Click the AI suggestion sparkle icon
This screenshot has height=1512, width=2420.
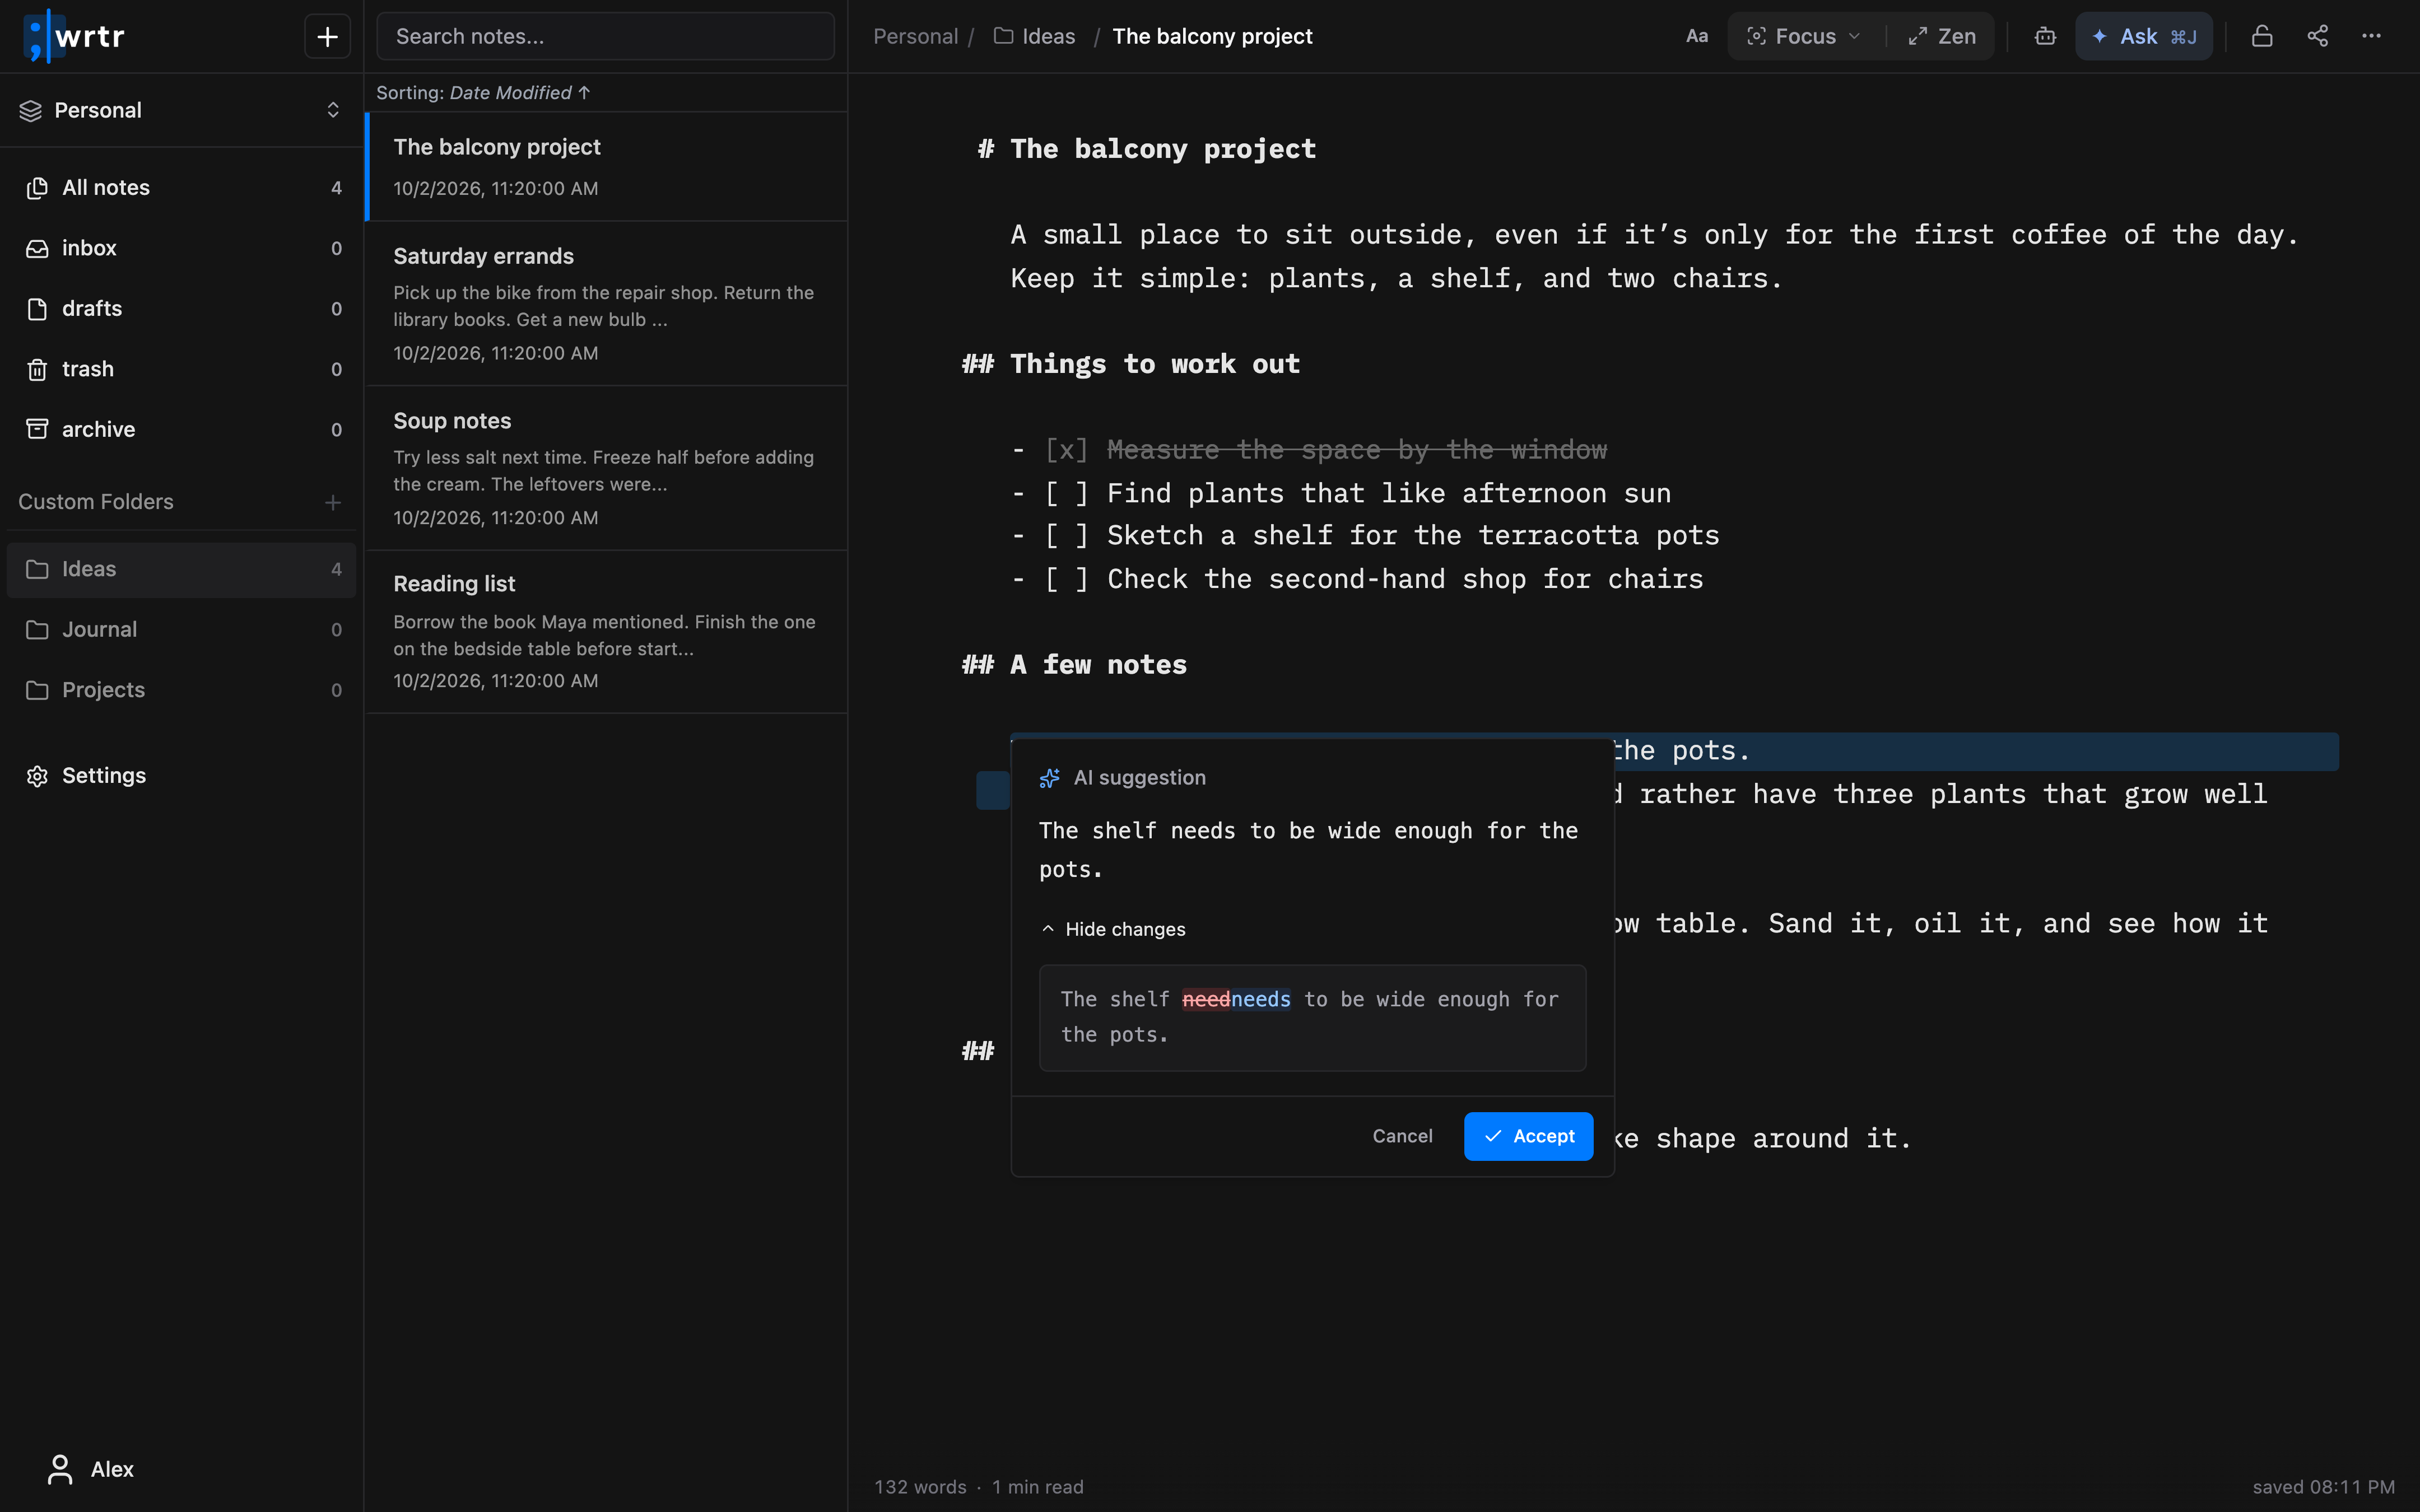tap(1049, 778)
